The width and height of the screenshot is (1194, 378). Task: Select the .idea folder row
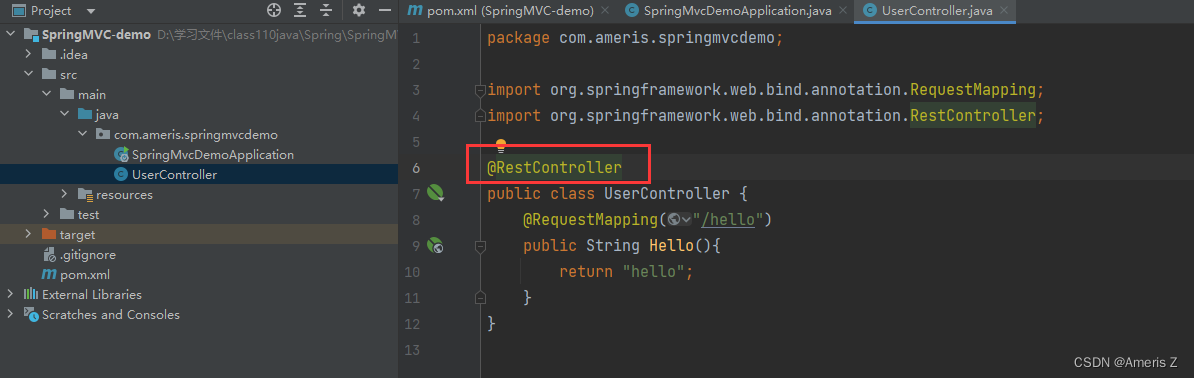point(199,55)
